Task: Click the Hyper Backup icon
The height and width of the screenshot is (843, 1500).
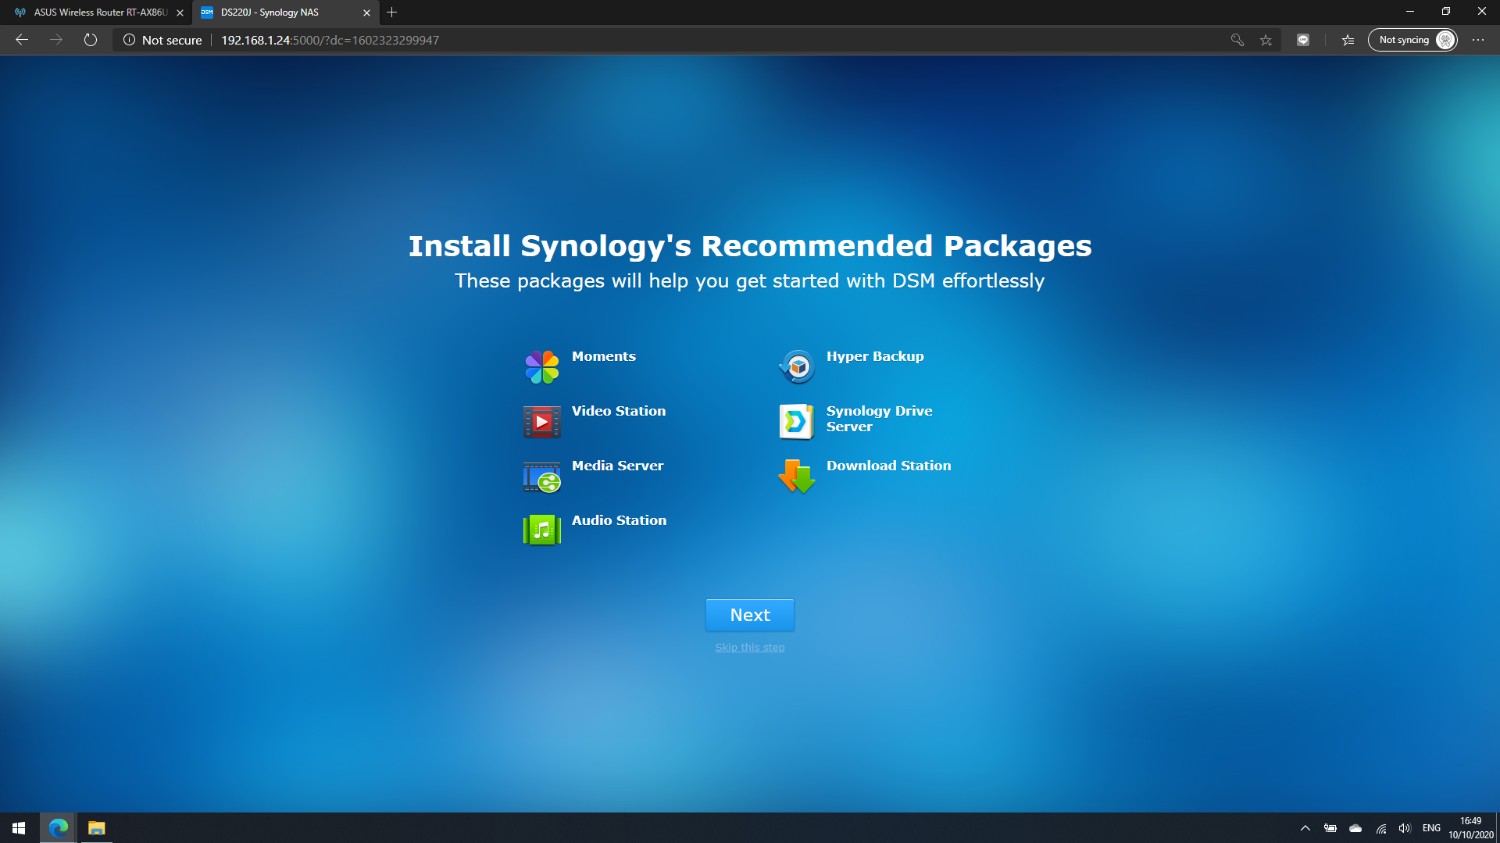Action: pyautogui.click(x=797, y=367)
